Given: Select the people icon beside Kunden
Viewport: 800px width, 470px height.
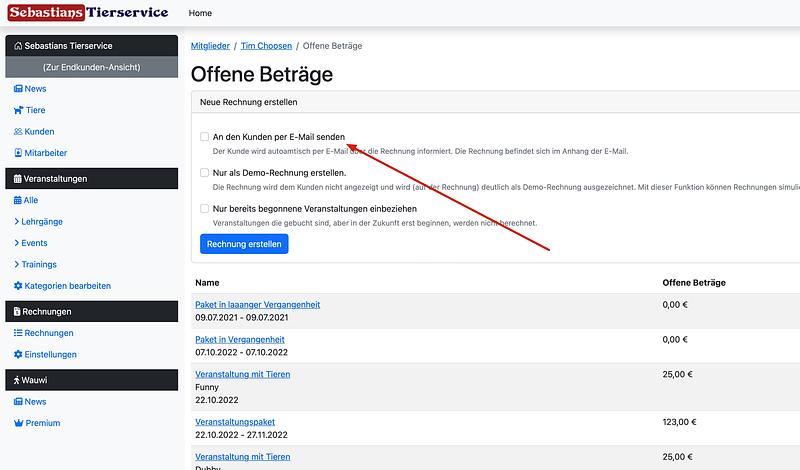Looking at the screenshot, I should click(17, 132).
